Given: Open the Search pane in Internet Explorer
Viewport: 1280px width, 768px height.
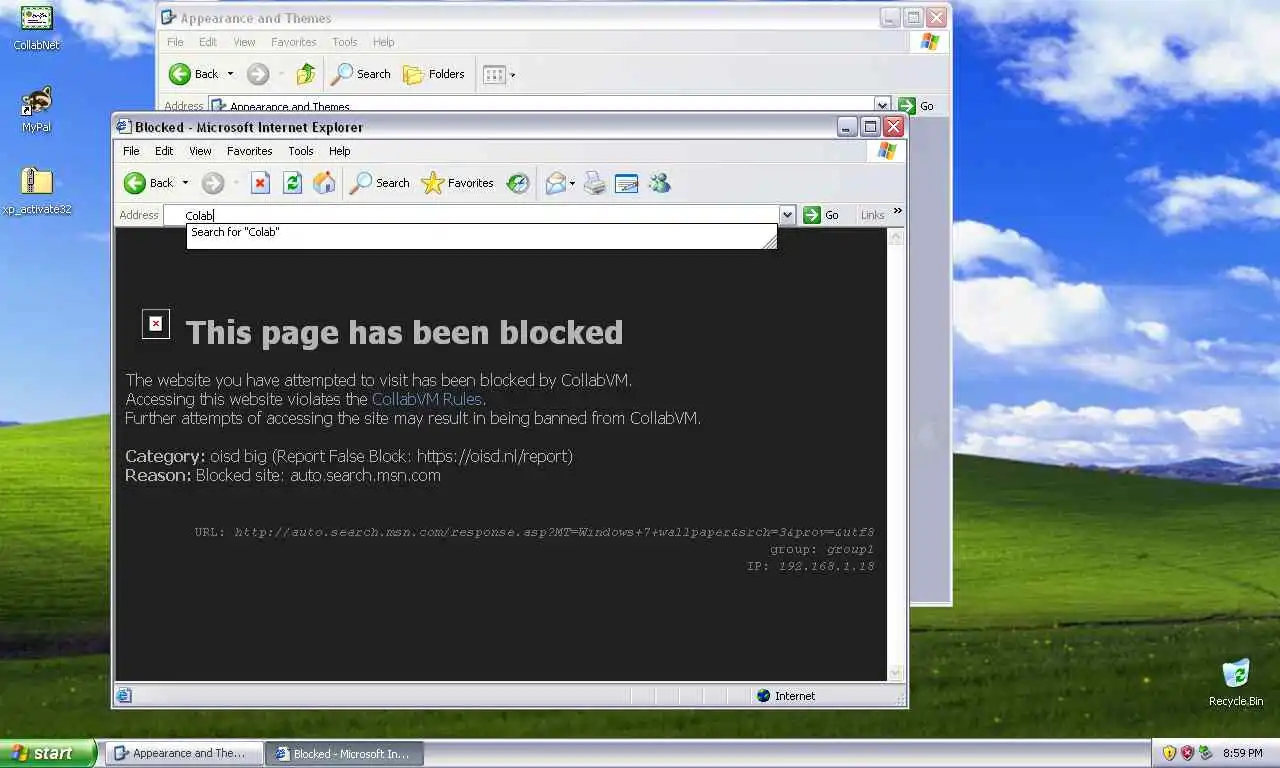Looking at the screenshot, I should [379, 183].
